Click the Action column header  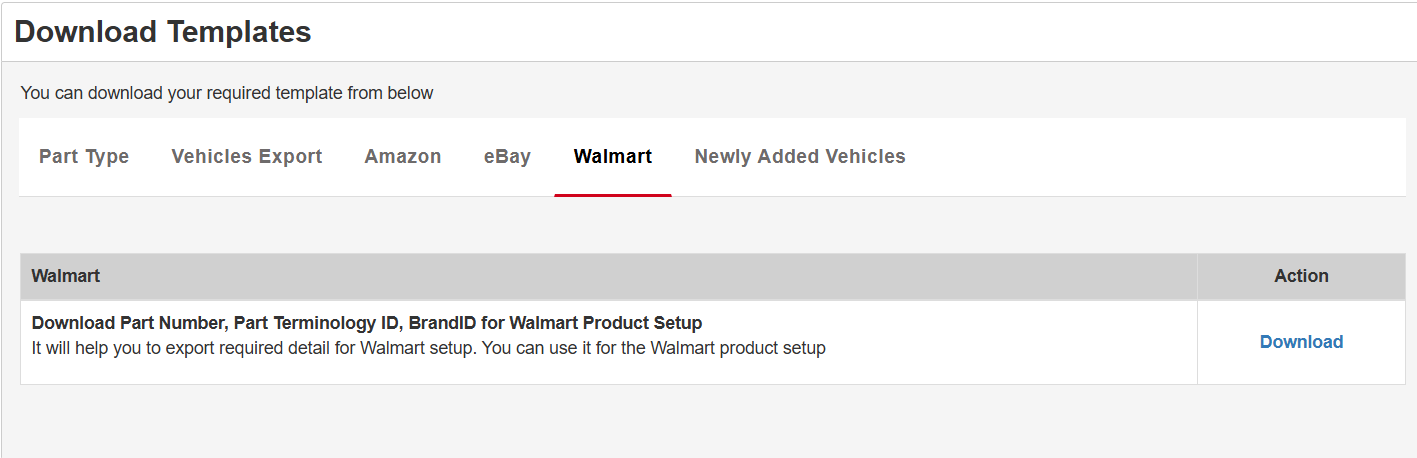[x=1301, y=276]
